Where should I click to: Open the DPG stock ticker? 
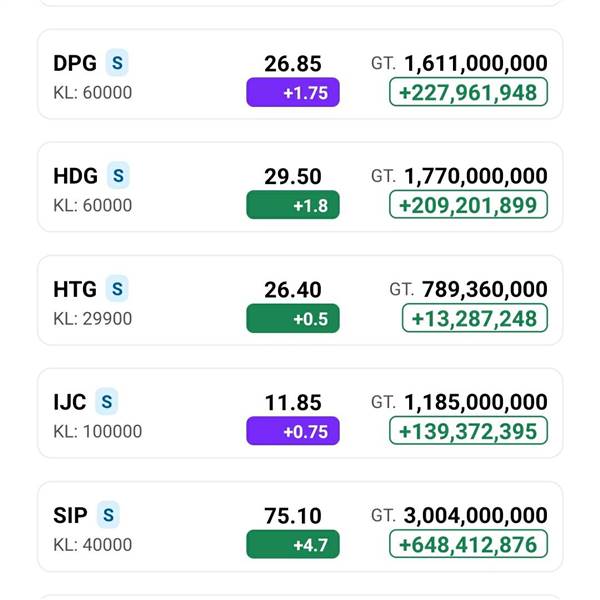(x=75, y=63)
